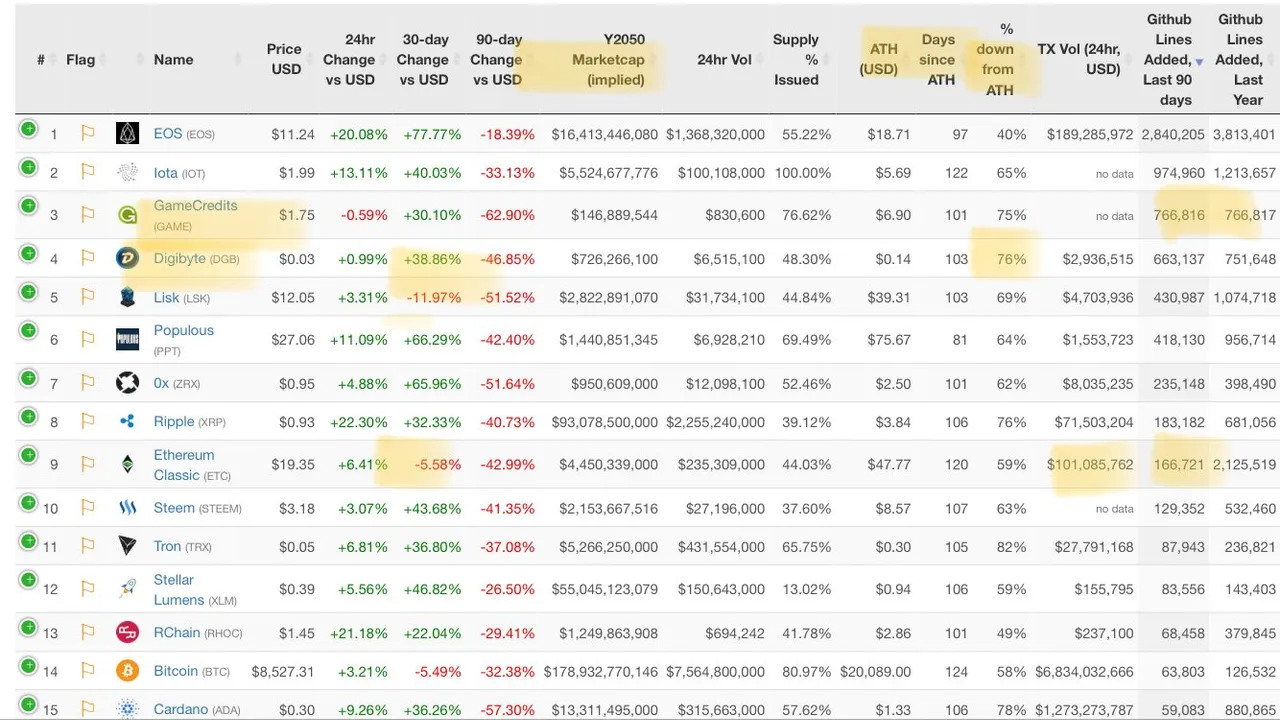The height and width of the screenshot is (720, 1280).
Task: Click the GameCredits logo icon
Action: point(127,215)
